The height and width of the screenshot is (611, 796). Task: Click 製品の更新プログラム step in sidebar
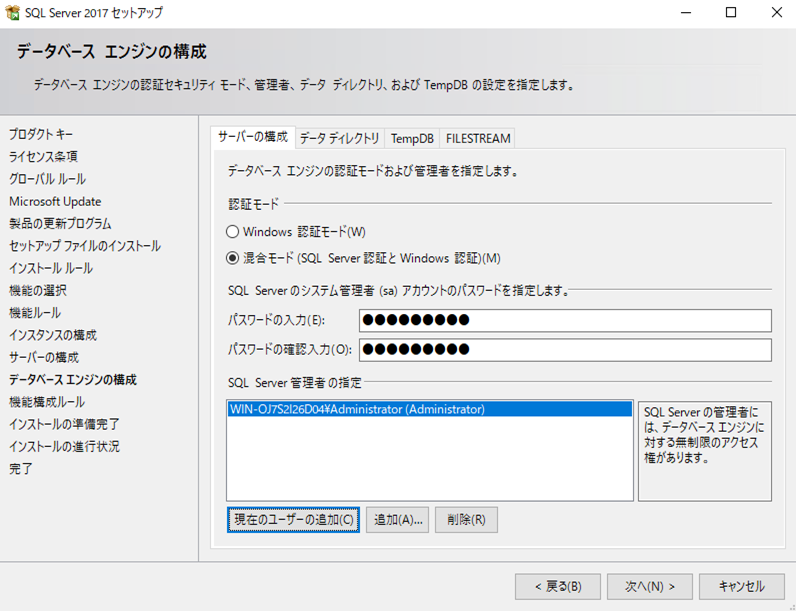[x=60, y=224]
